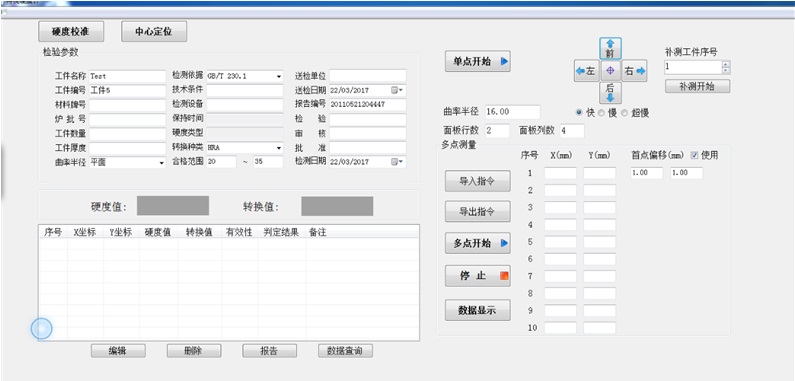Screen dimensions: 795x381
Task: Start multi-point test with 多点开始
Action: tap(478, 243)
